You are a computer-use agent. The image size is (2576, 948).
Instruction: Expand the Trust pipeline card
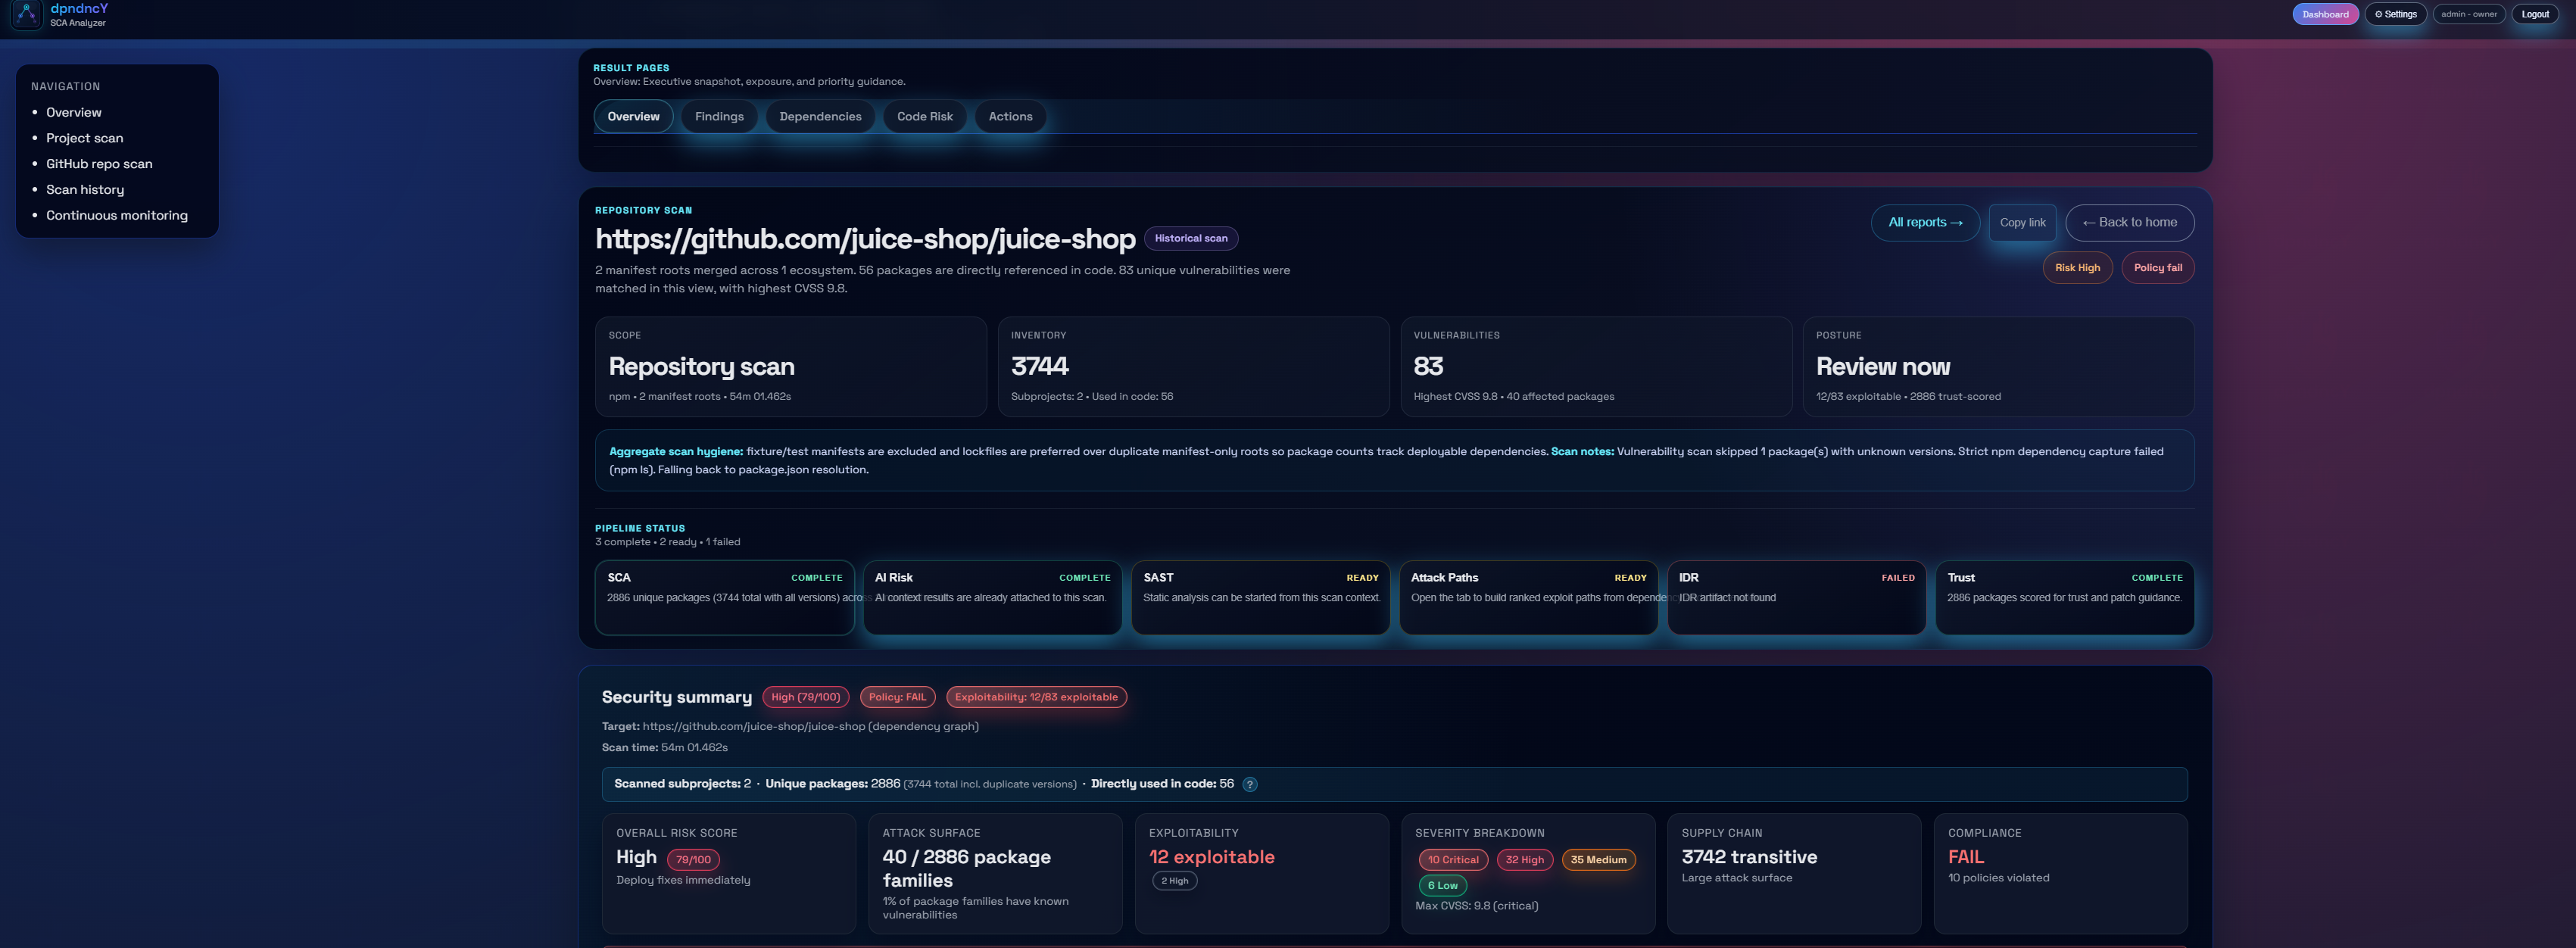[x=2064, y=597]
